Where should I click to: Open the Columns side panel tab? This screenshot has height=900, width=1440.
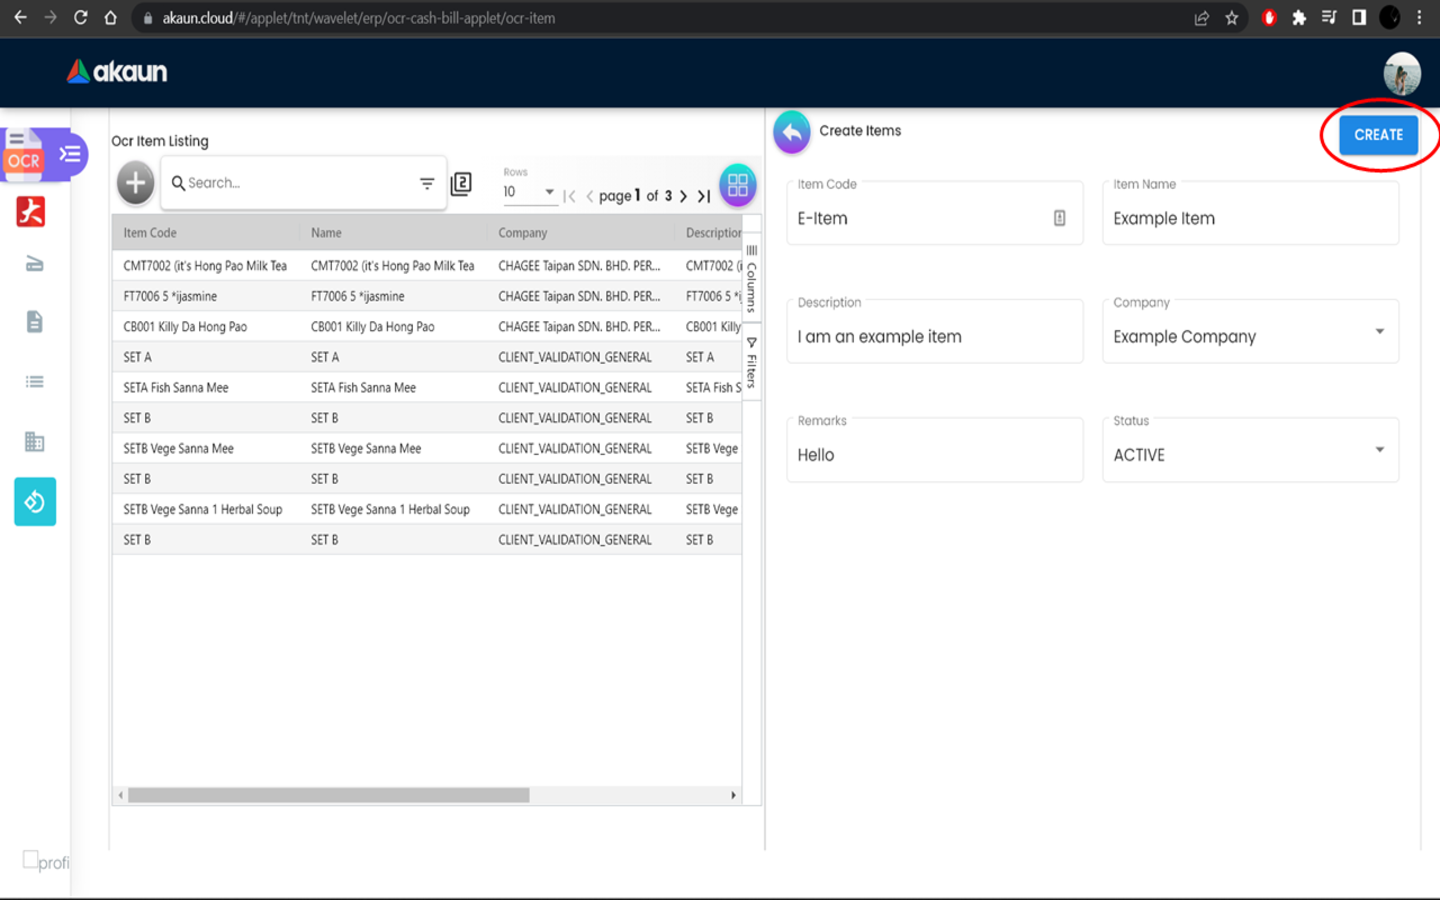(752, 278)
